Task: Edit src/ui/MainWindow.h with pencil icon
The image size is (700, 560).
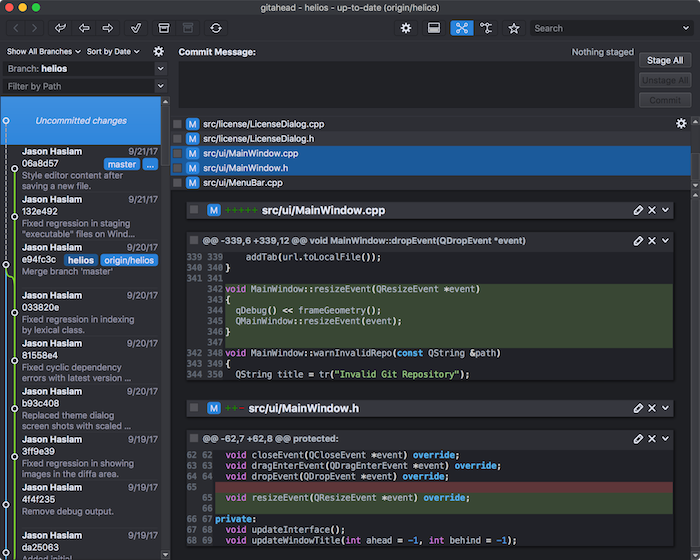Action: click(638, 408)
